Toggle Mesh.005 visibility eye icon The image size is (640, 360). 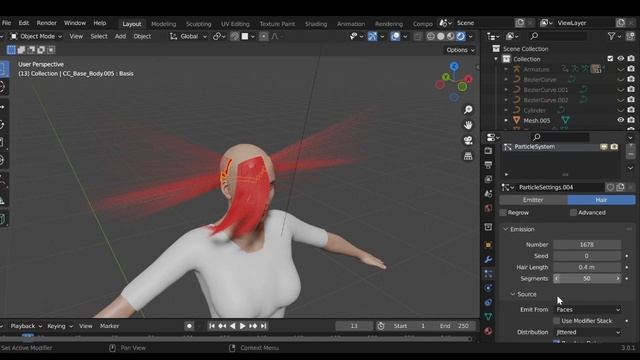[x=620, y=120]
